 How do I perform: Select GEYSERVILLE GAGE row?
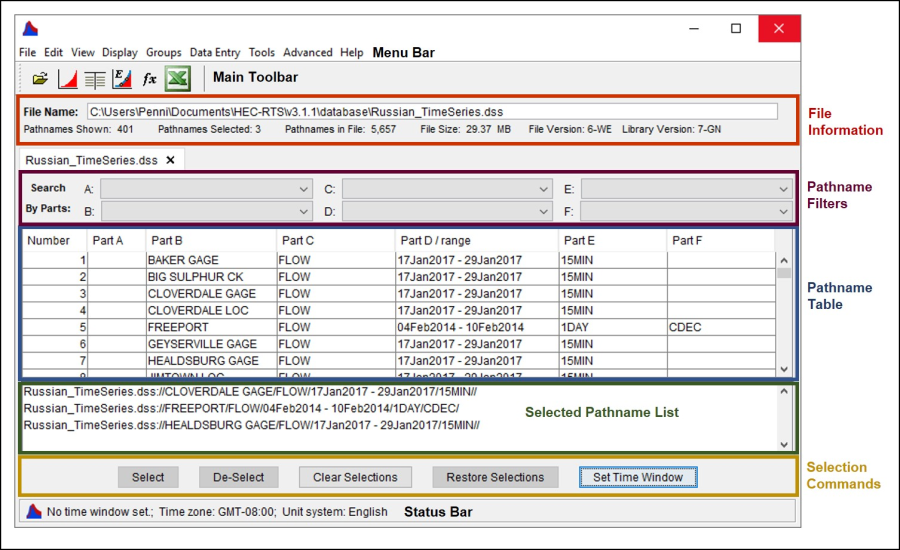coord(399,344)
